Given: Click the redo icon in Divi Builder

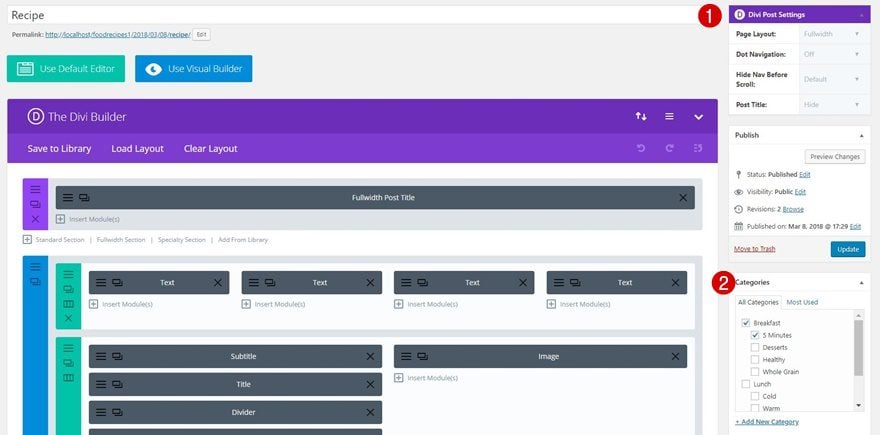Looking at the screenshot, I should click(670, 148).
